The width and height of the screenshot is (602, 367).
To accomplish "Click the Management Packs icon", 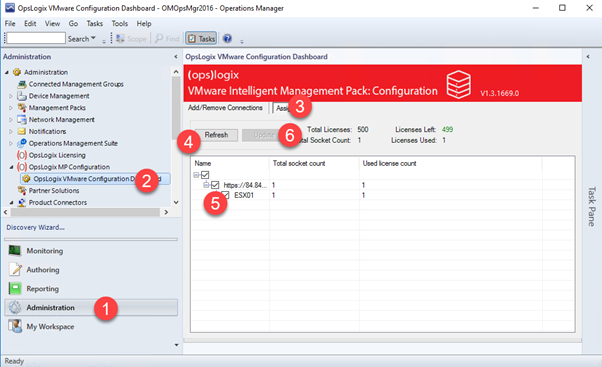I will coord(22,107).
